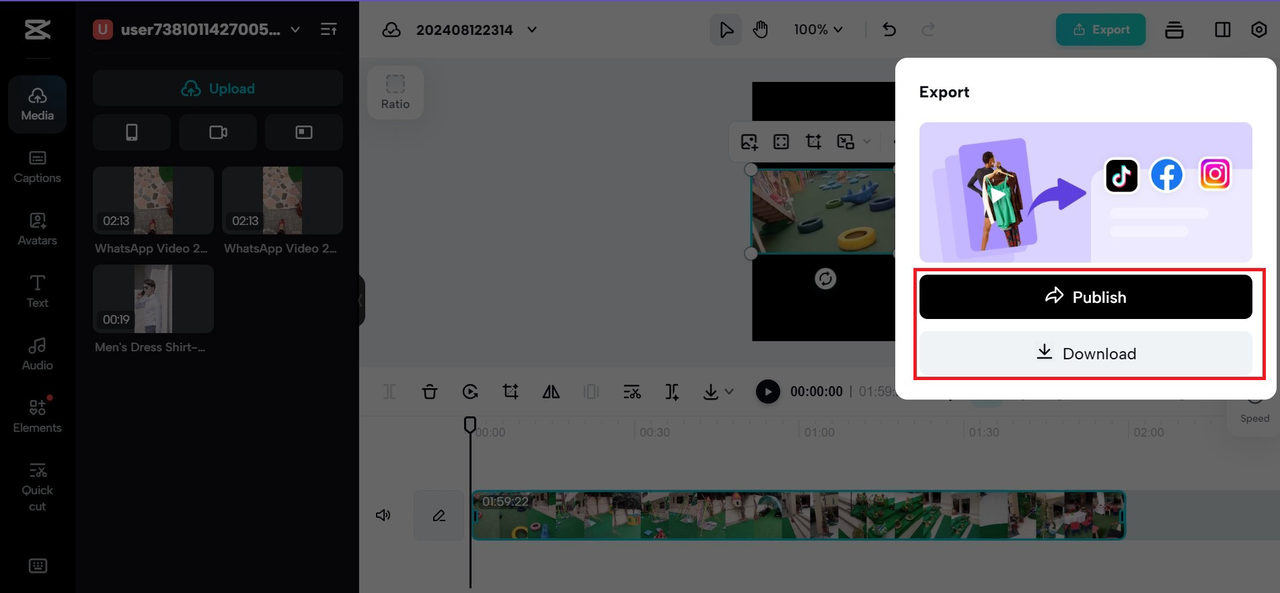Click the Publish button
The height and width of the screenshot is (593, 1280).
[1086, 297]
